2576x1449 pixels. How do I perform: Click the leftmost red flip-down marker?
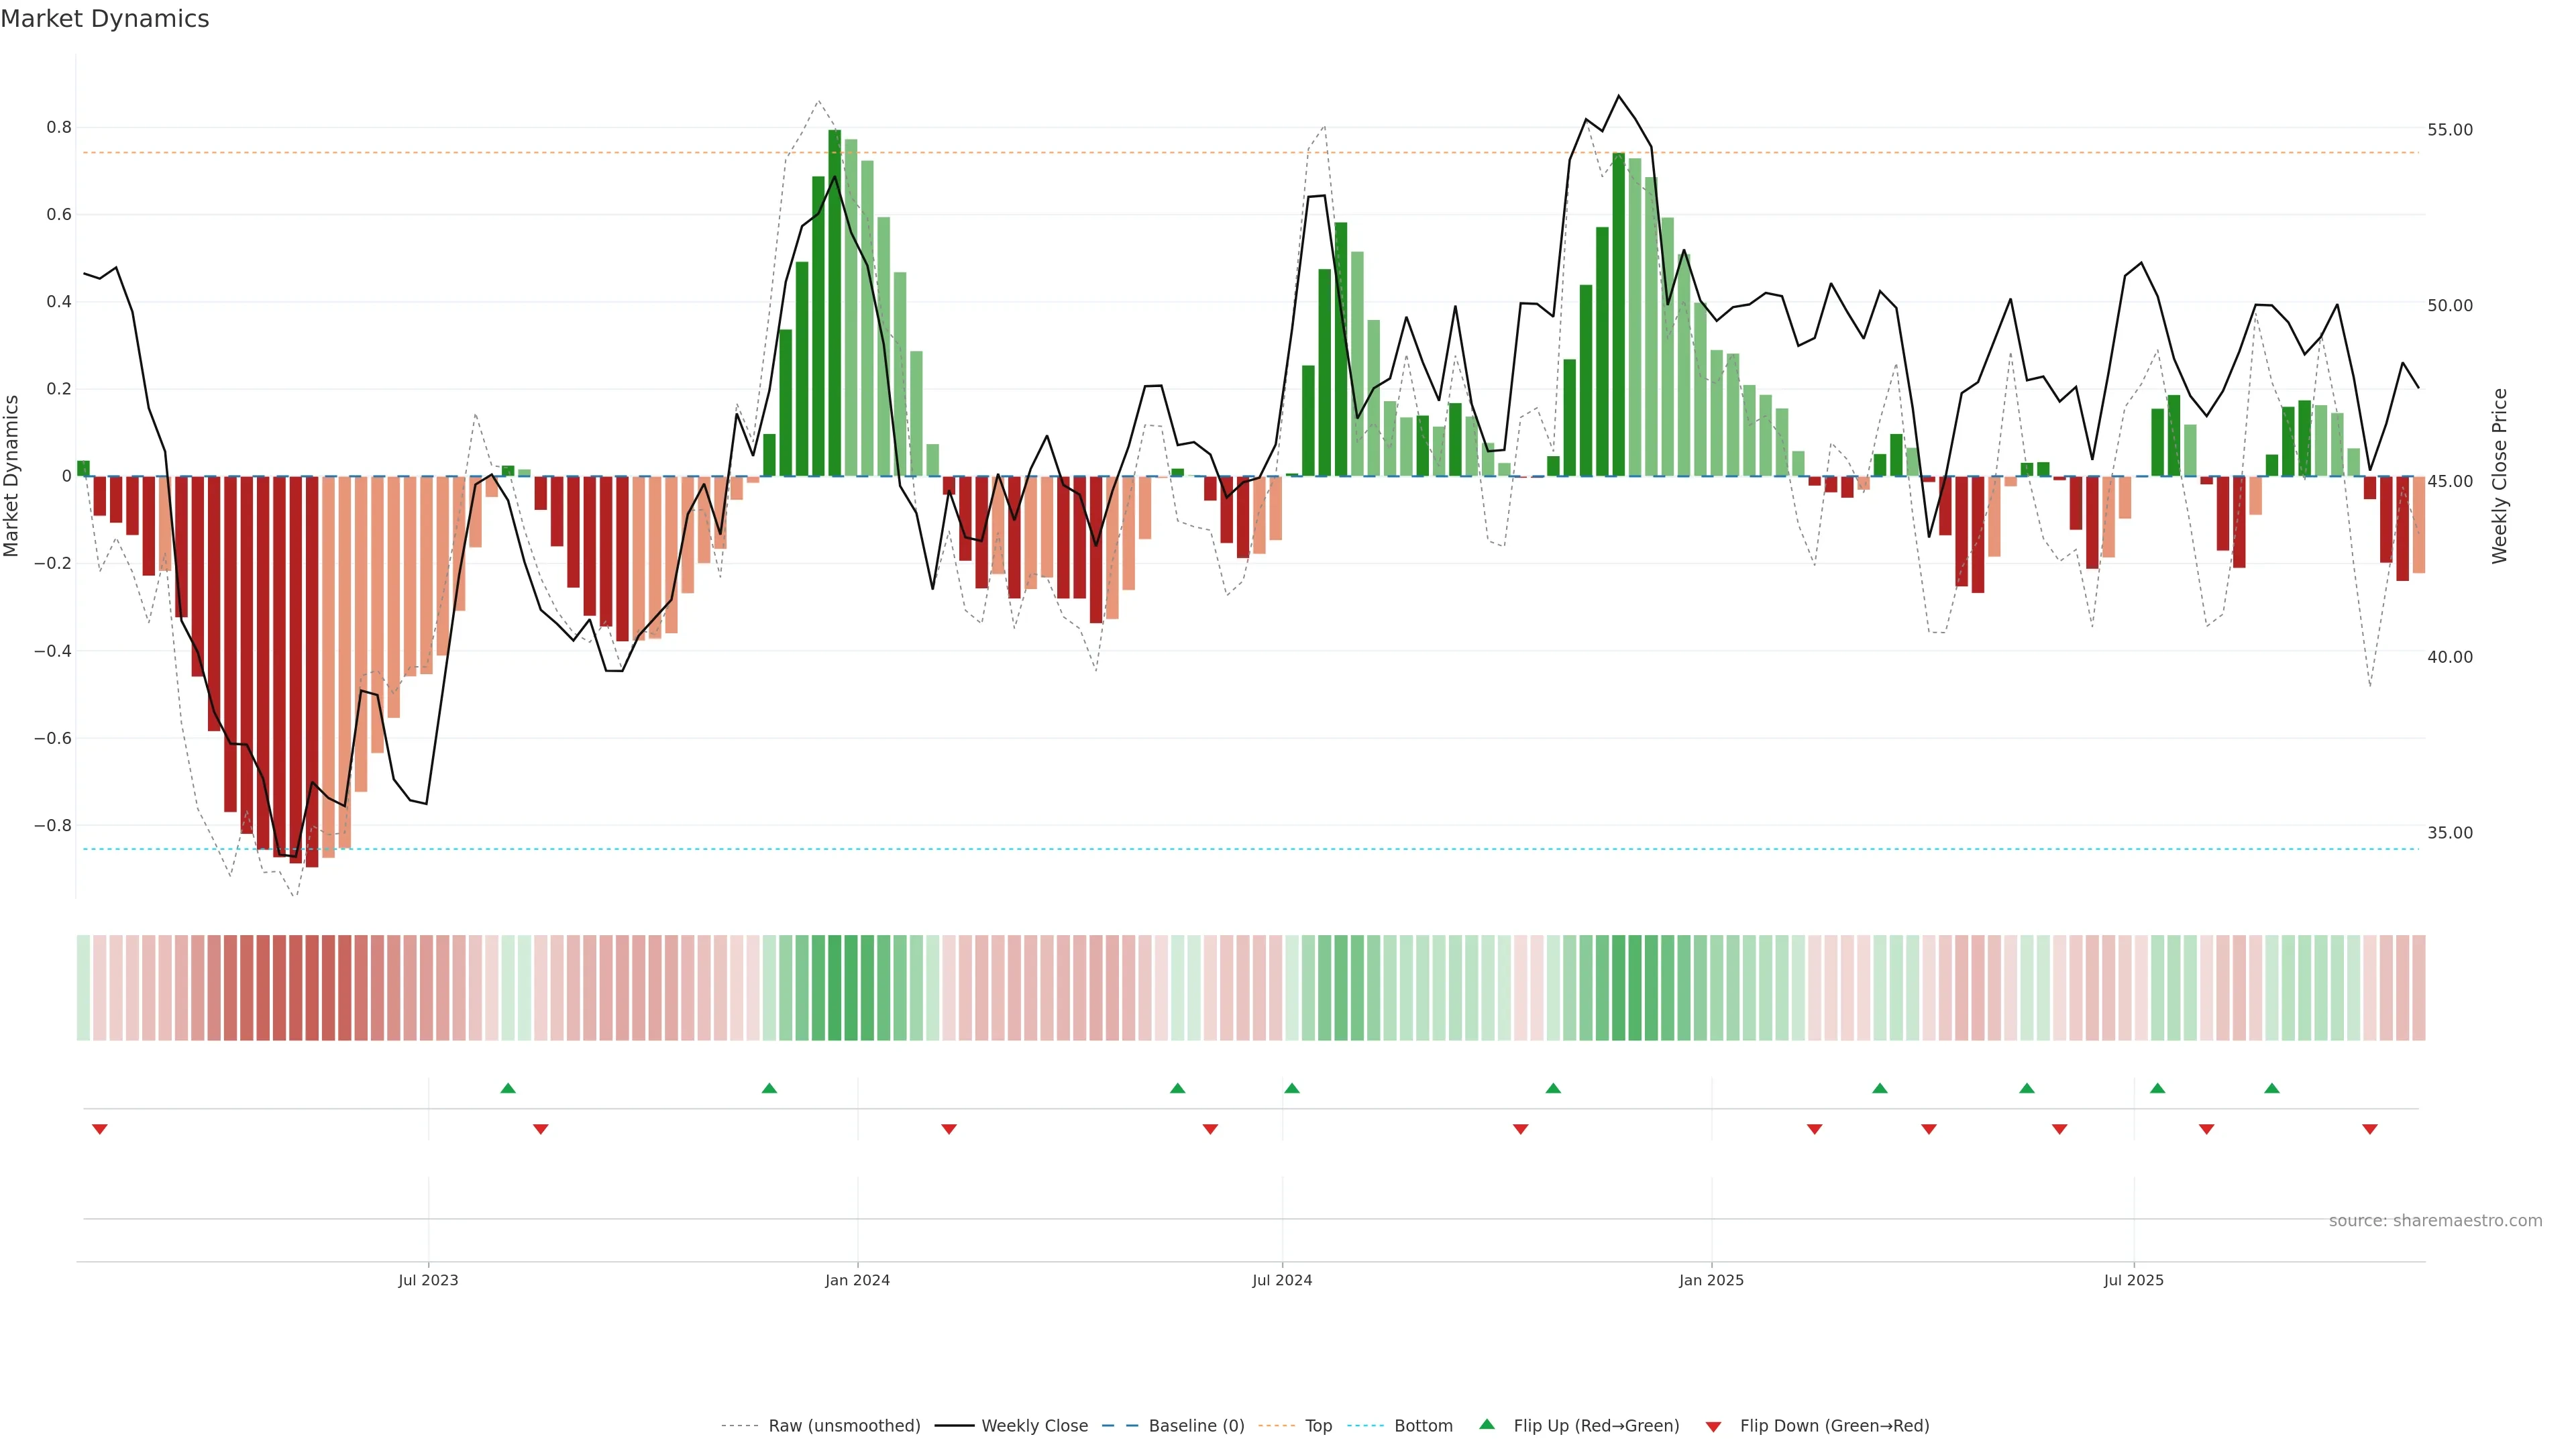coord(99,1129)
